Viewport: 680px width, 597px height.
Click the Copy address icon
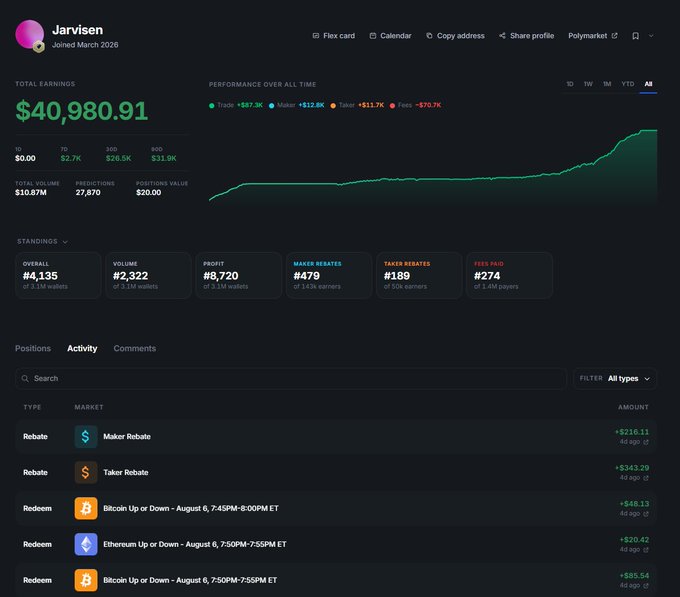point(429,36)
